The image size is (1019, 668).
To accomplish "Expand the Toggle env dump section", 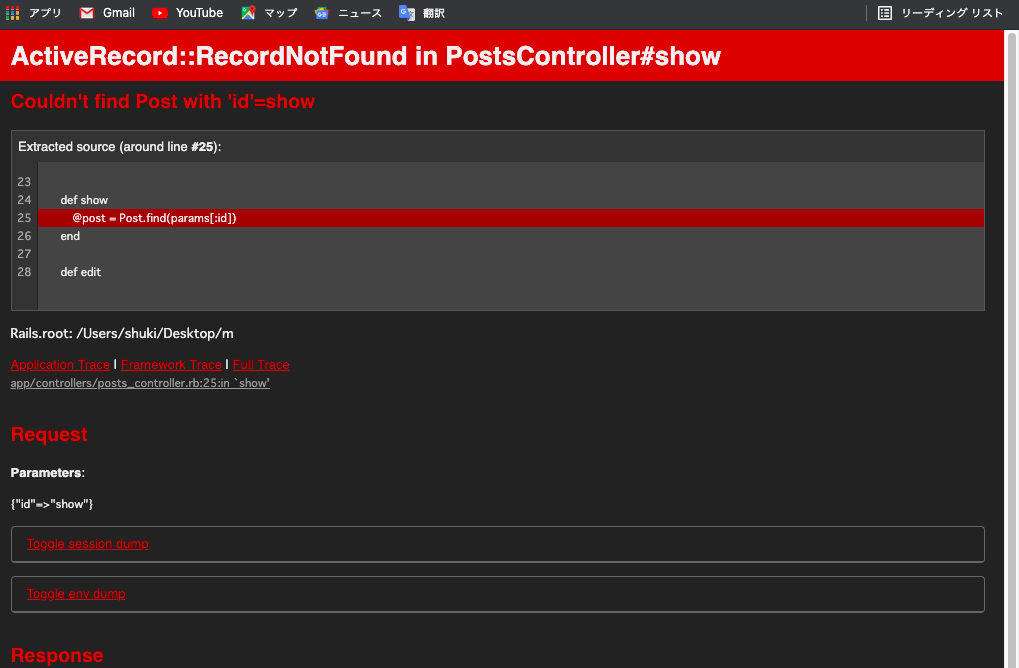I will (76, 593).
